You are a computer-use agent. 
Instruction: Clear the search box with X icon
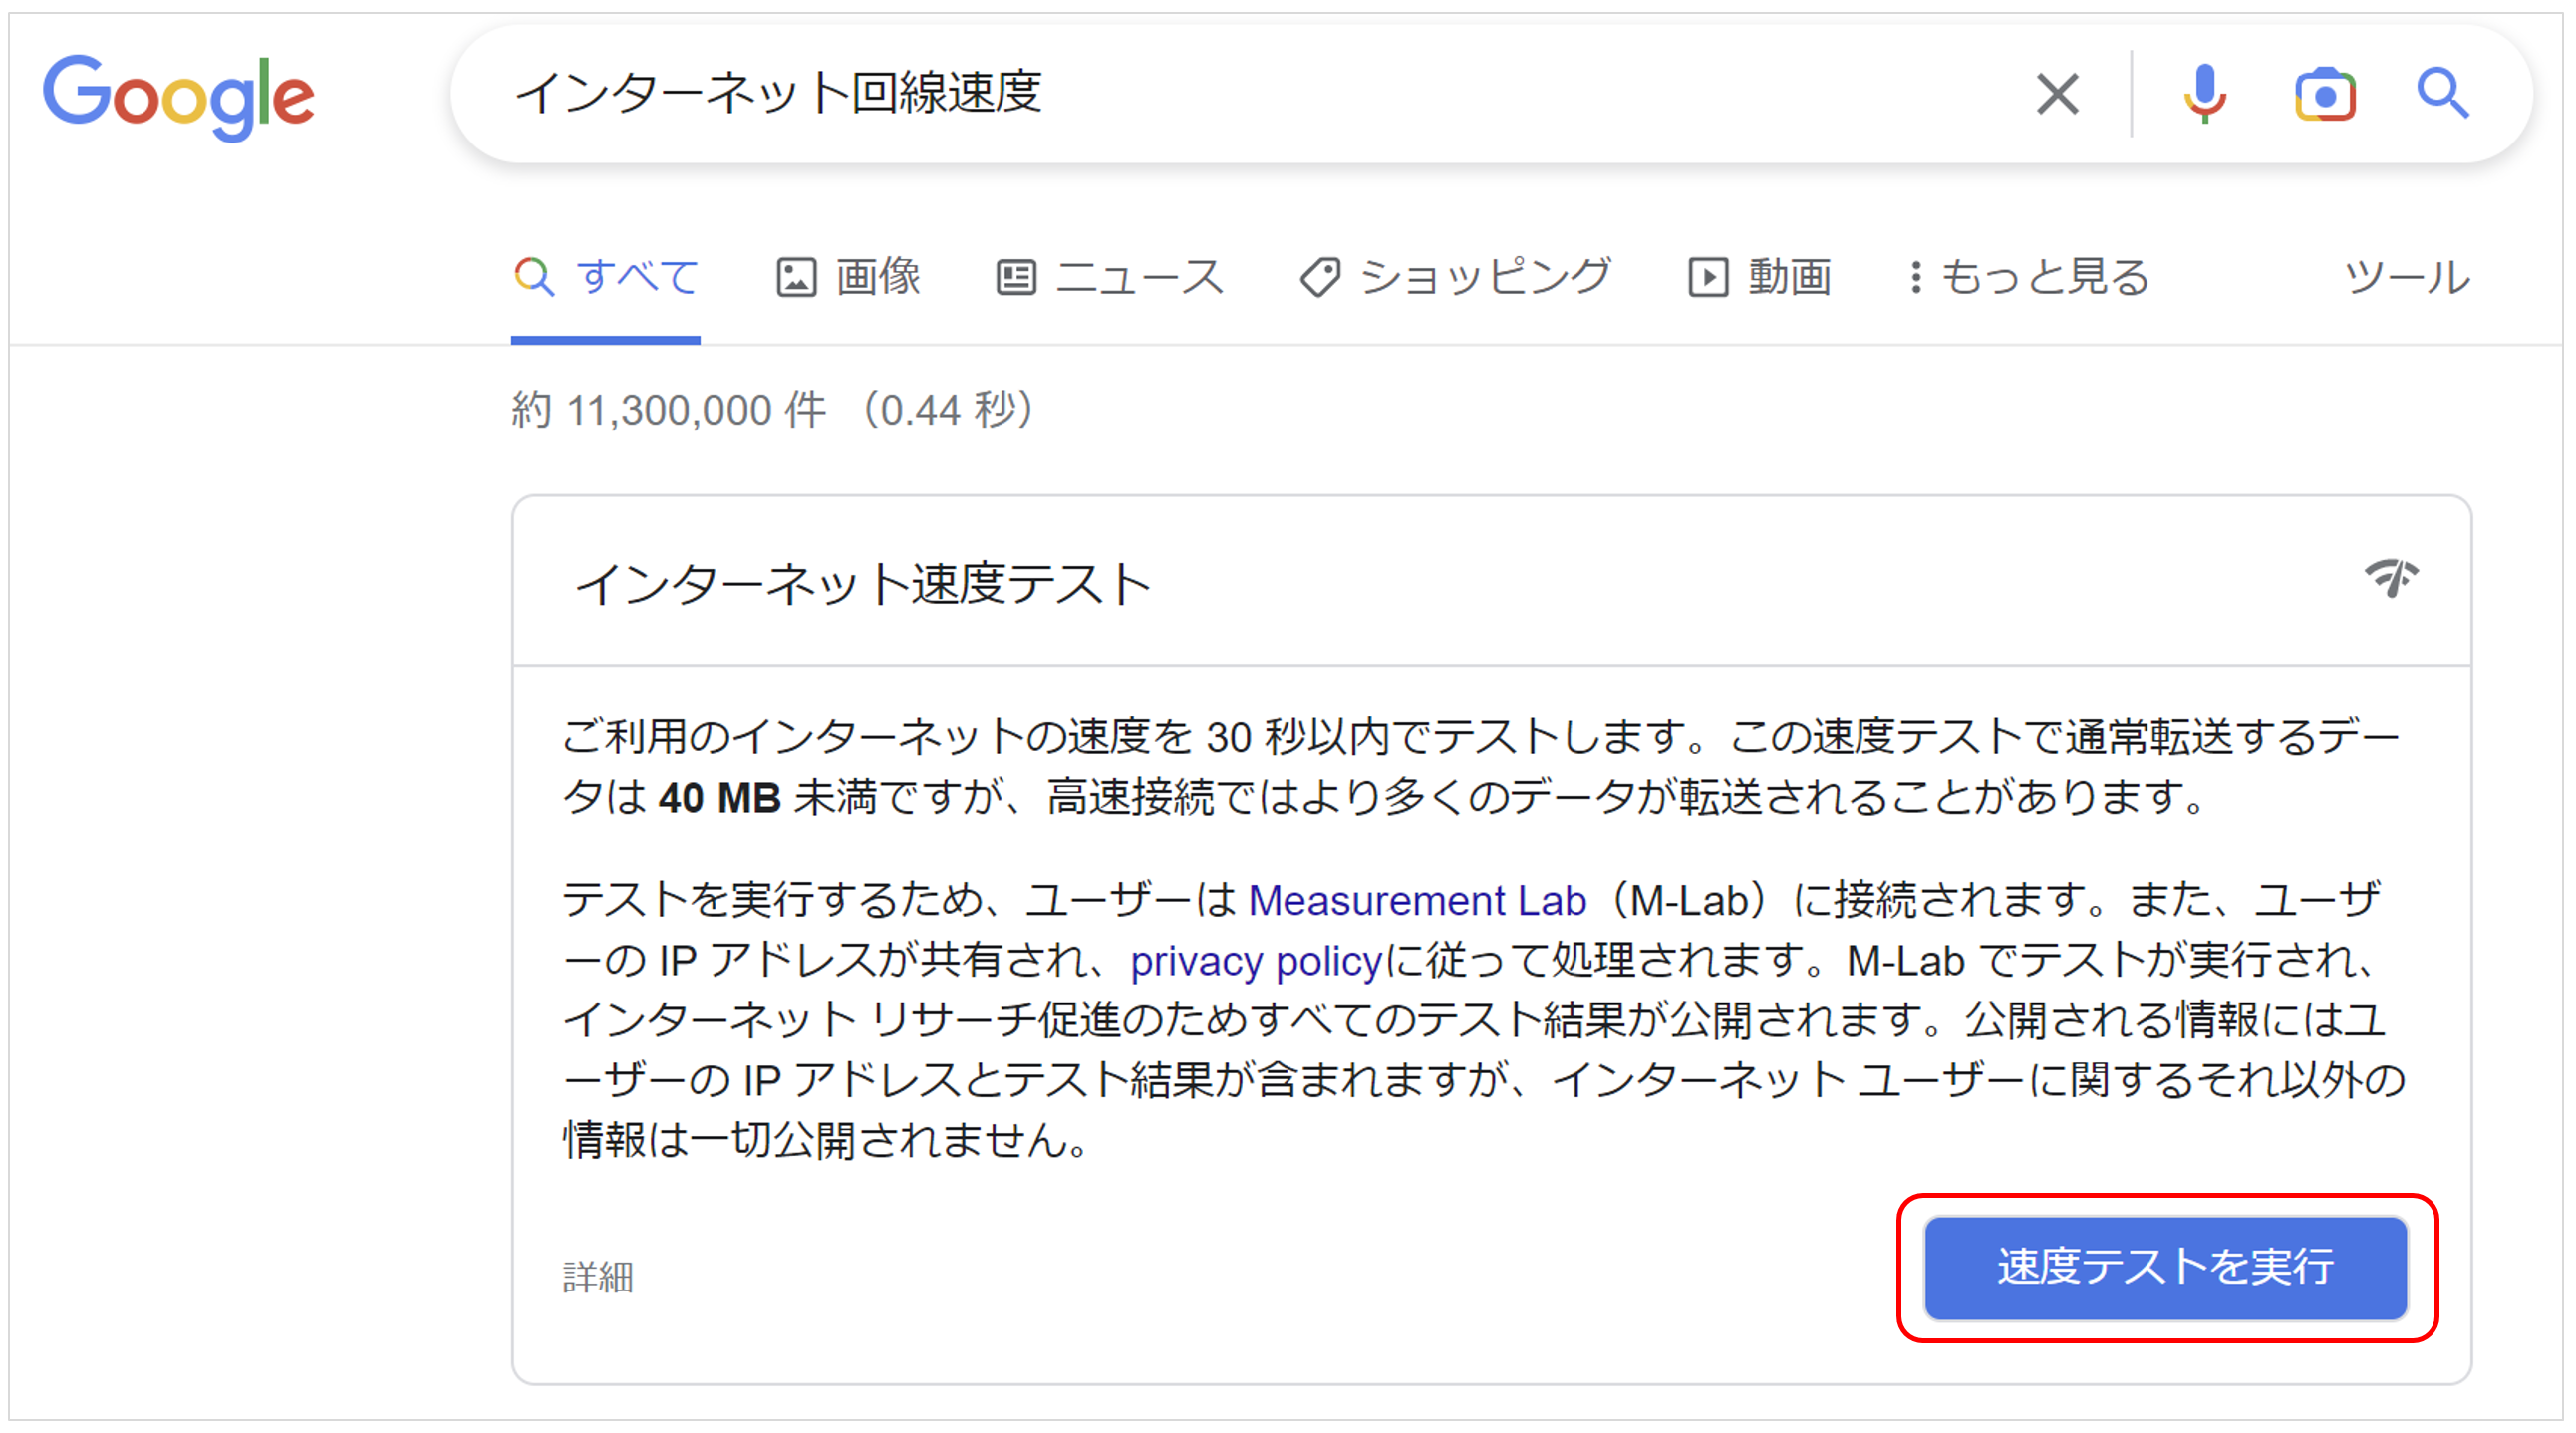coord(2057,95)
